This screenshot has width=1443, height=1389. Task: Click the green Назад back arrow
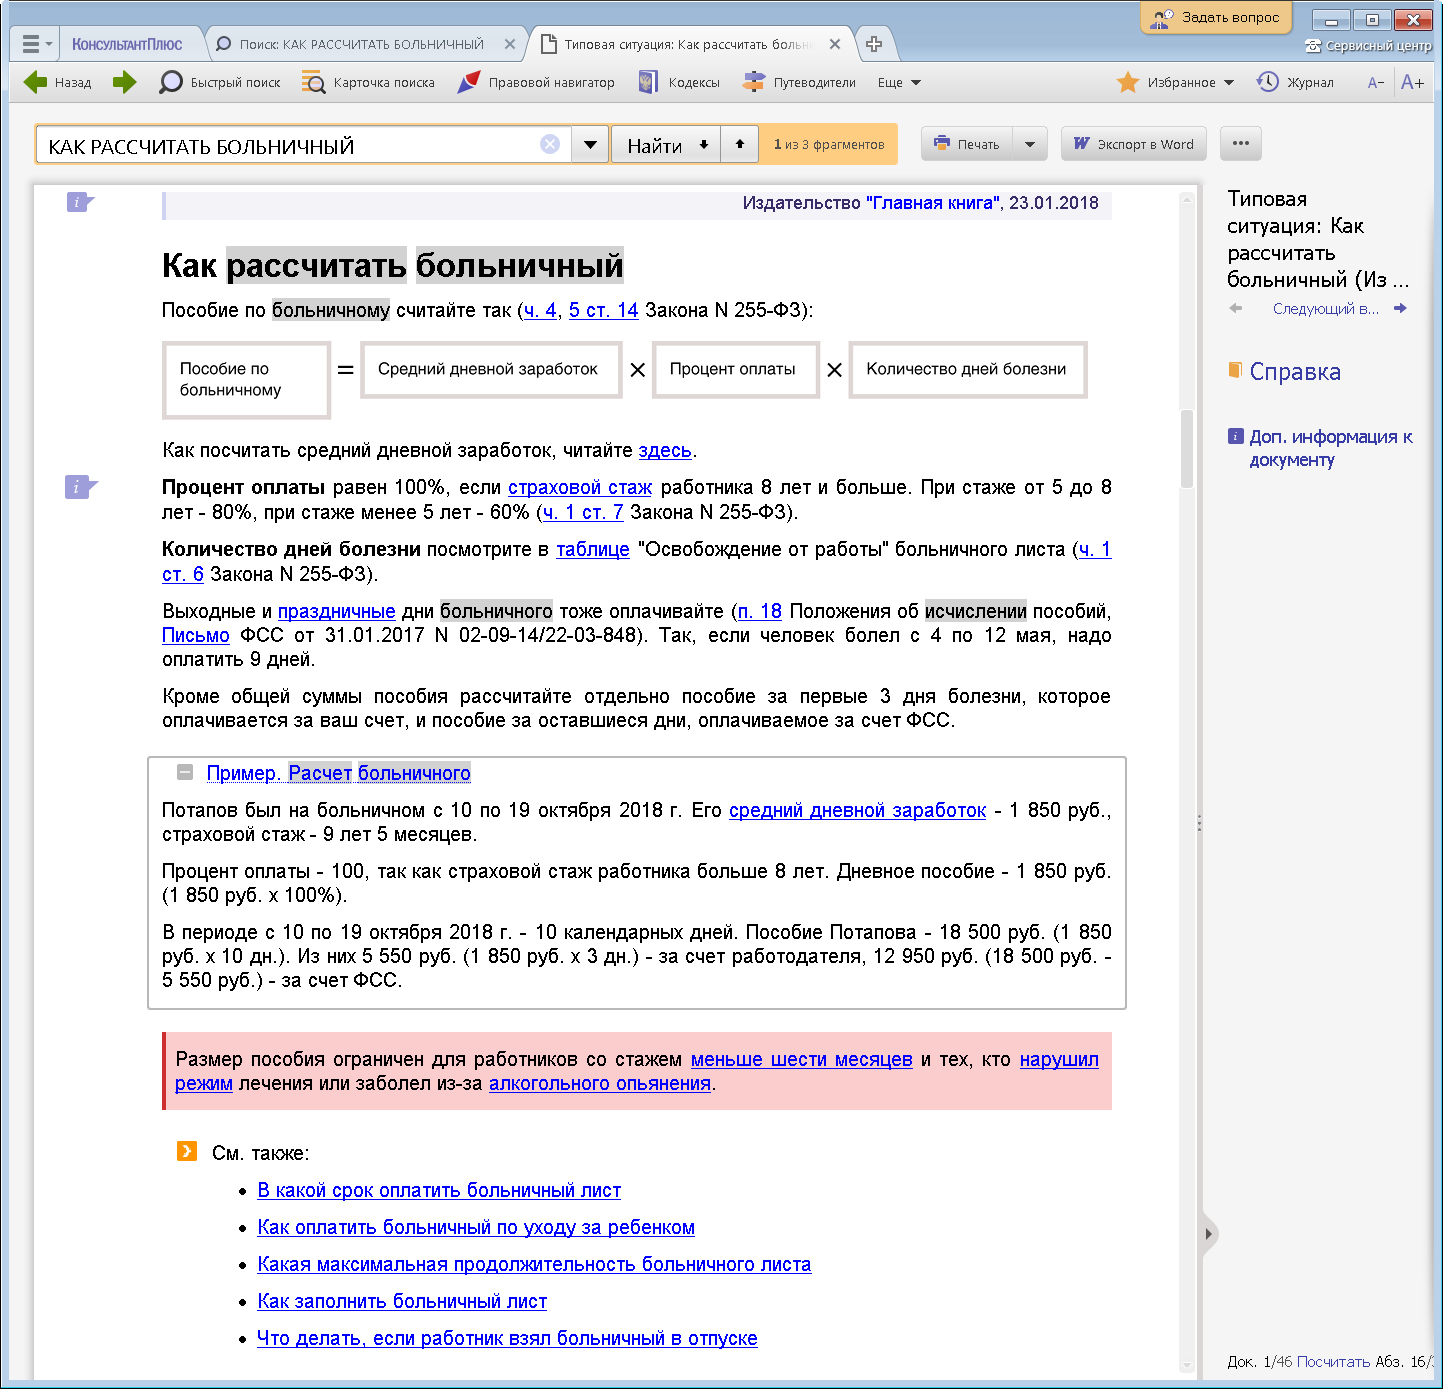[36, 82]
